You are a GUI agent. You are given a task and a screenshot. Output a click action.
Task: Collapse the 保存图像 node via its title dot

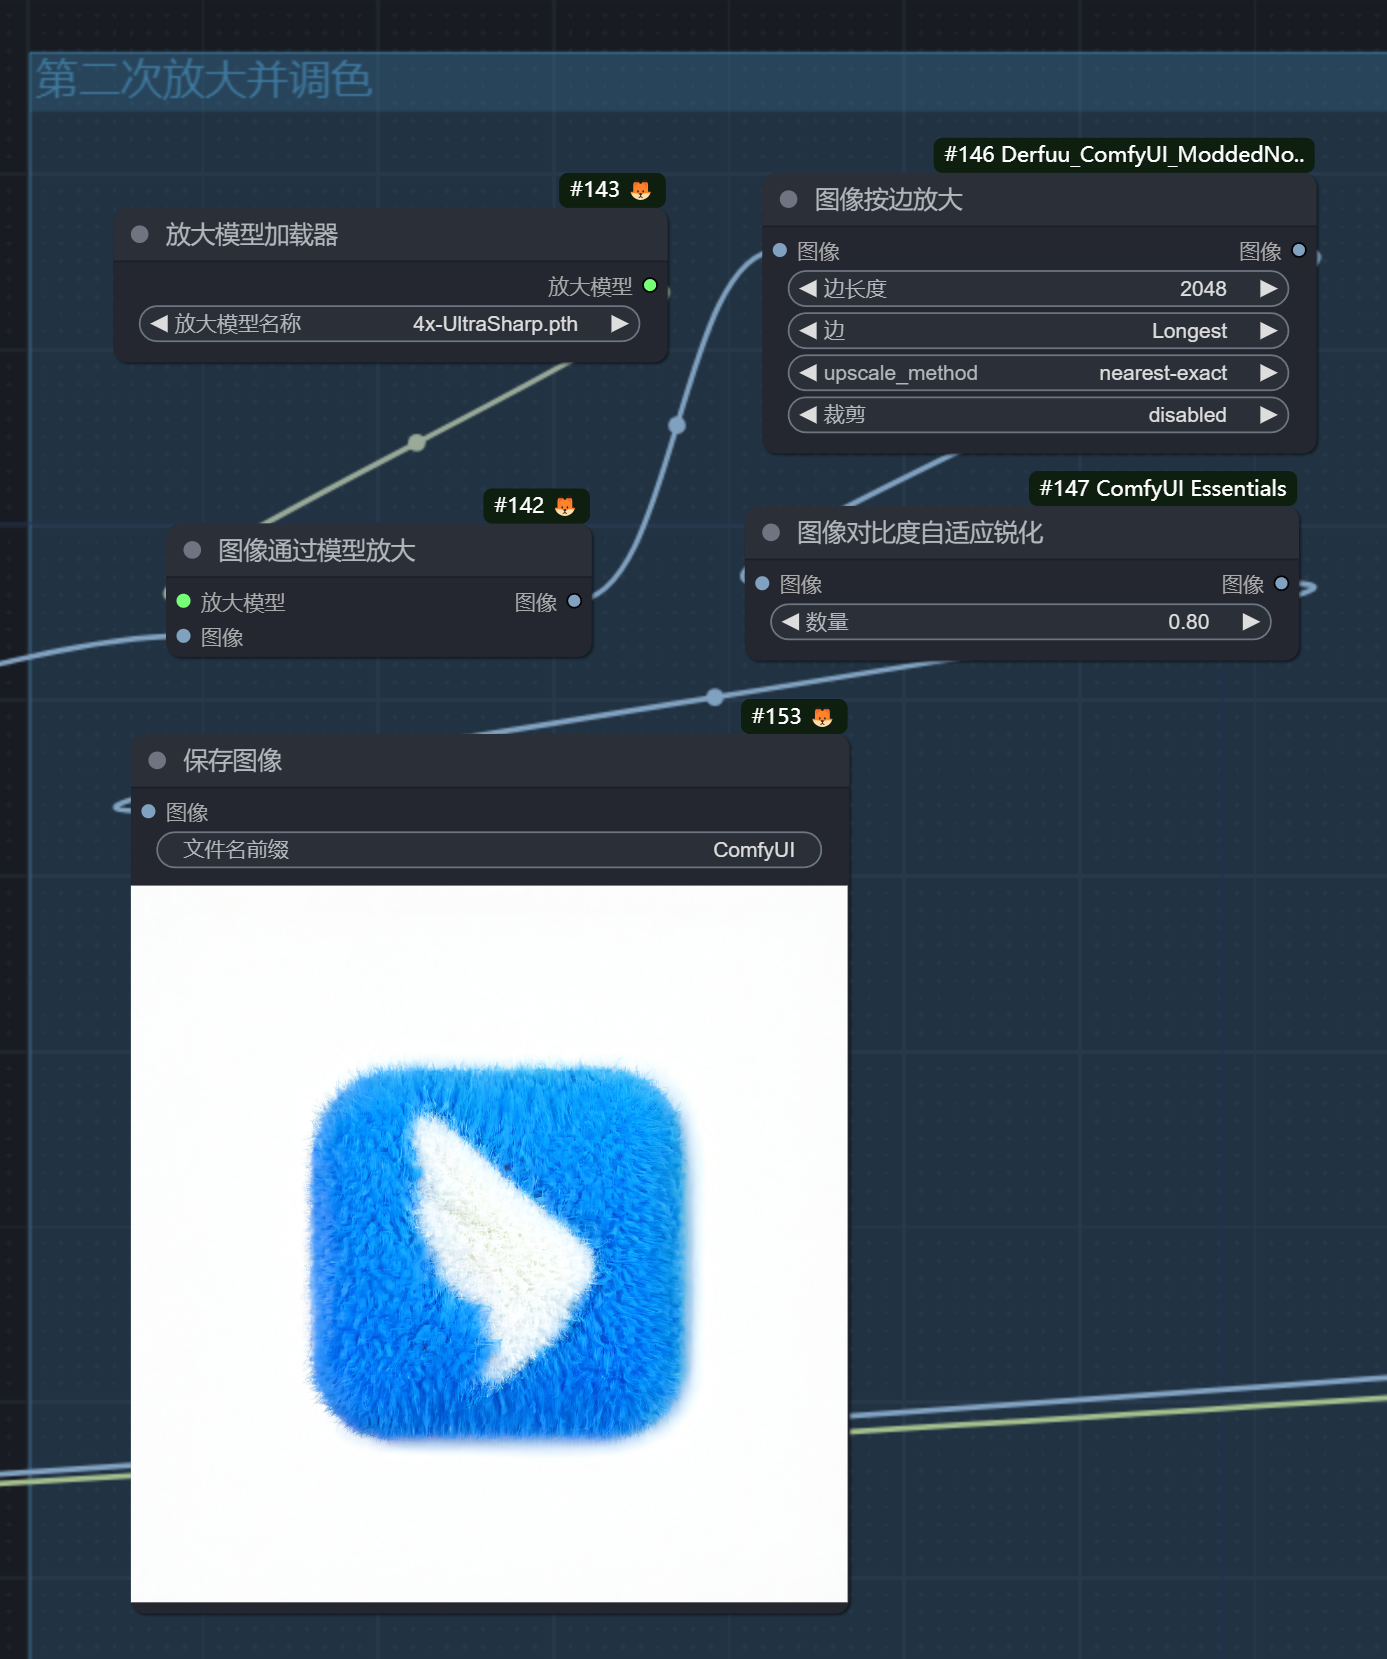tap(157, 760)
